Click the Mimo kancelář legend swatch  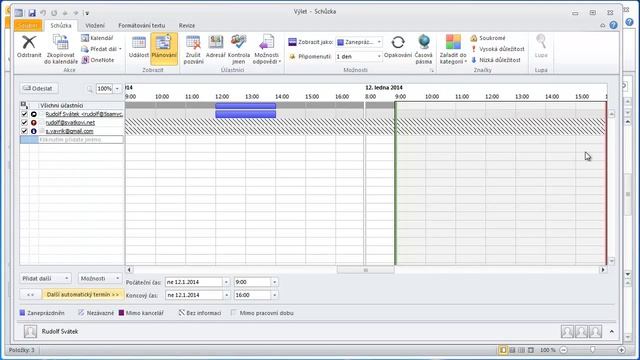tap(121, 313)
